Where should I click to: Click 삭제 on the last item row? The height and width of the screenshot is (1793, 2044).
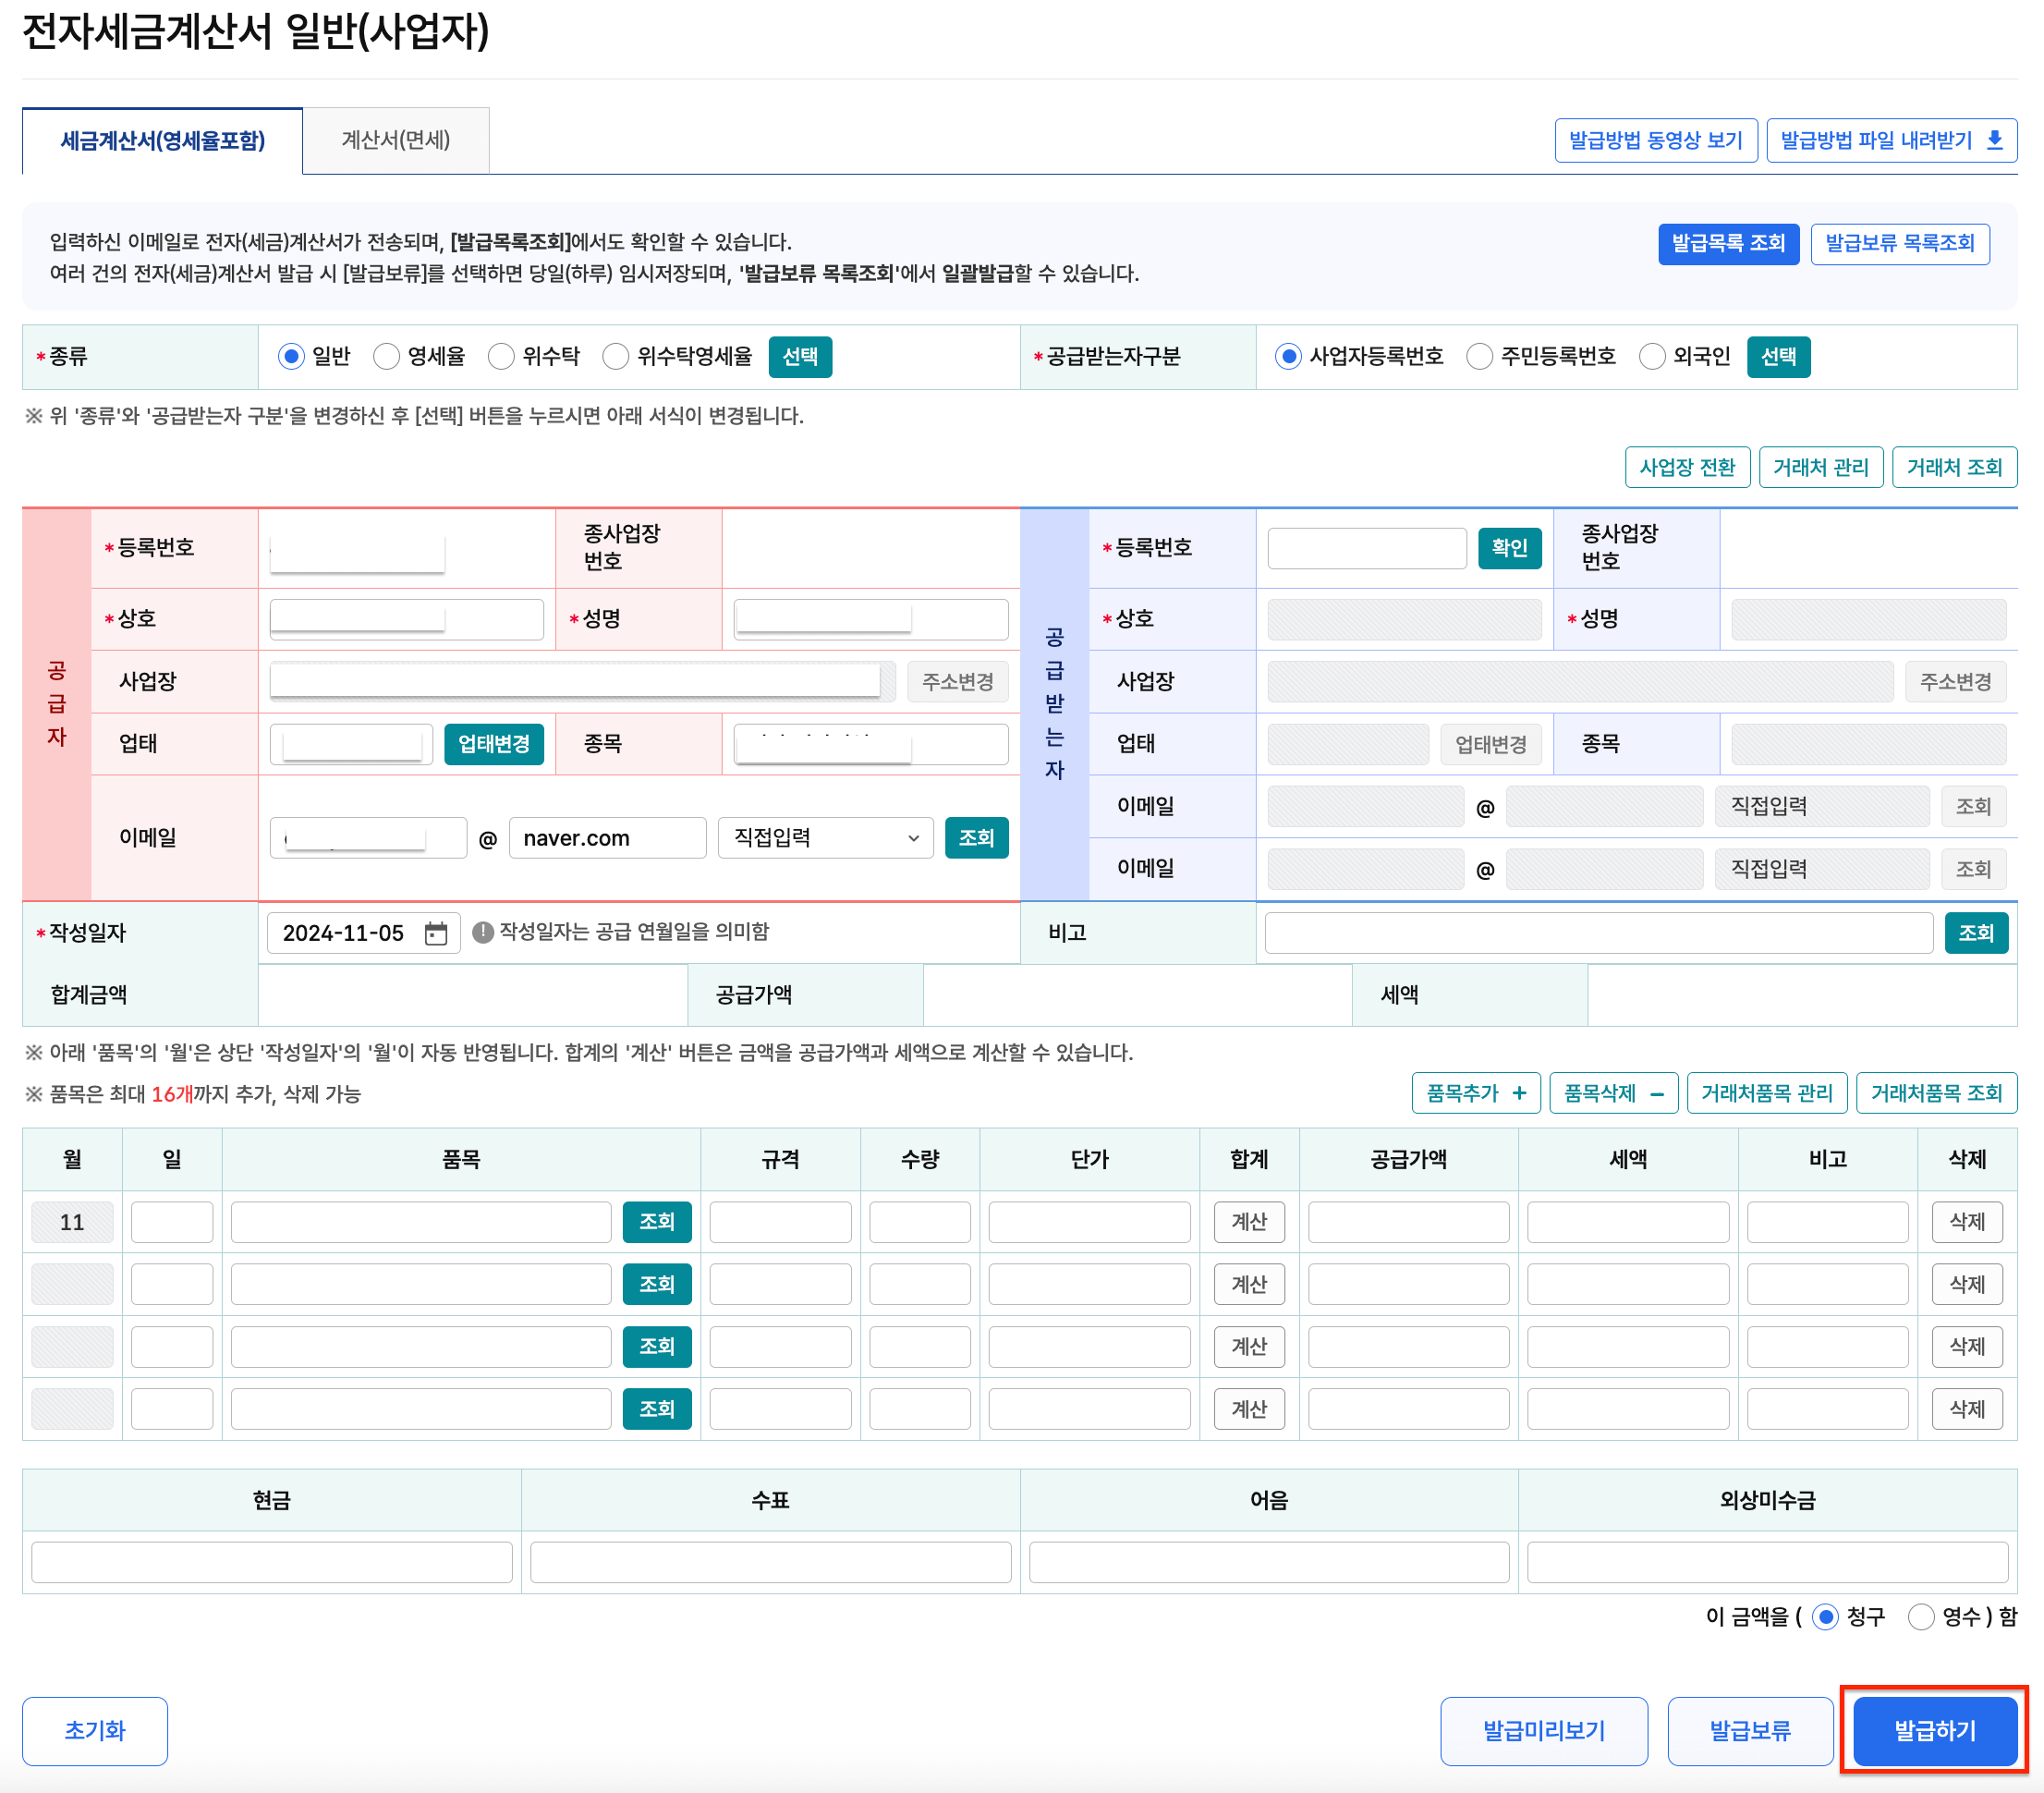coord(1966,1409)
